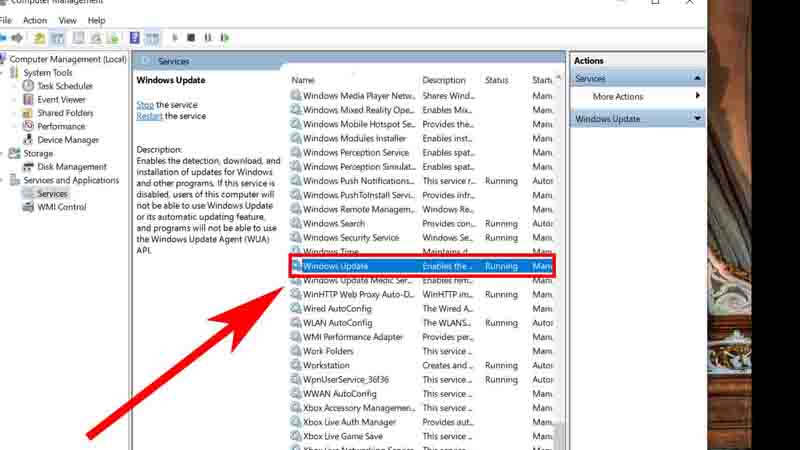This screenshot has height=450, width=800.
Task: Click the Help toolbar icon
Action: [134, 38]
